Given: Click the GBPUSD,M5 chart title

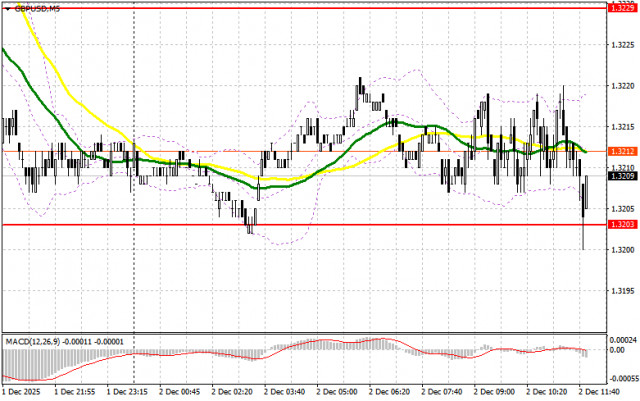Looking at the screenshot, I should [37, 9].
